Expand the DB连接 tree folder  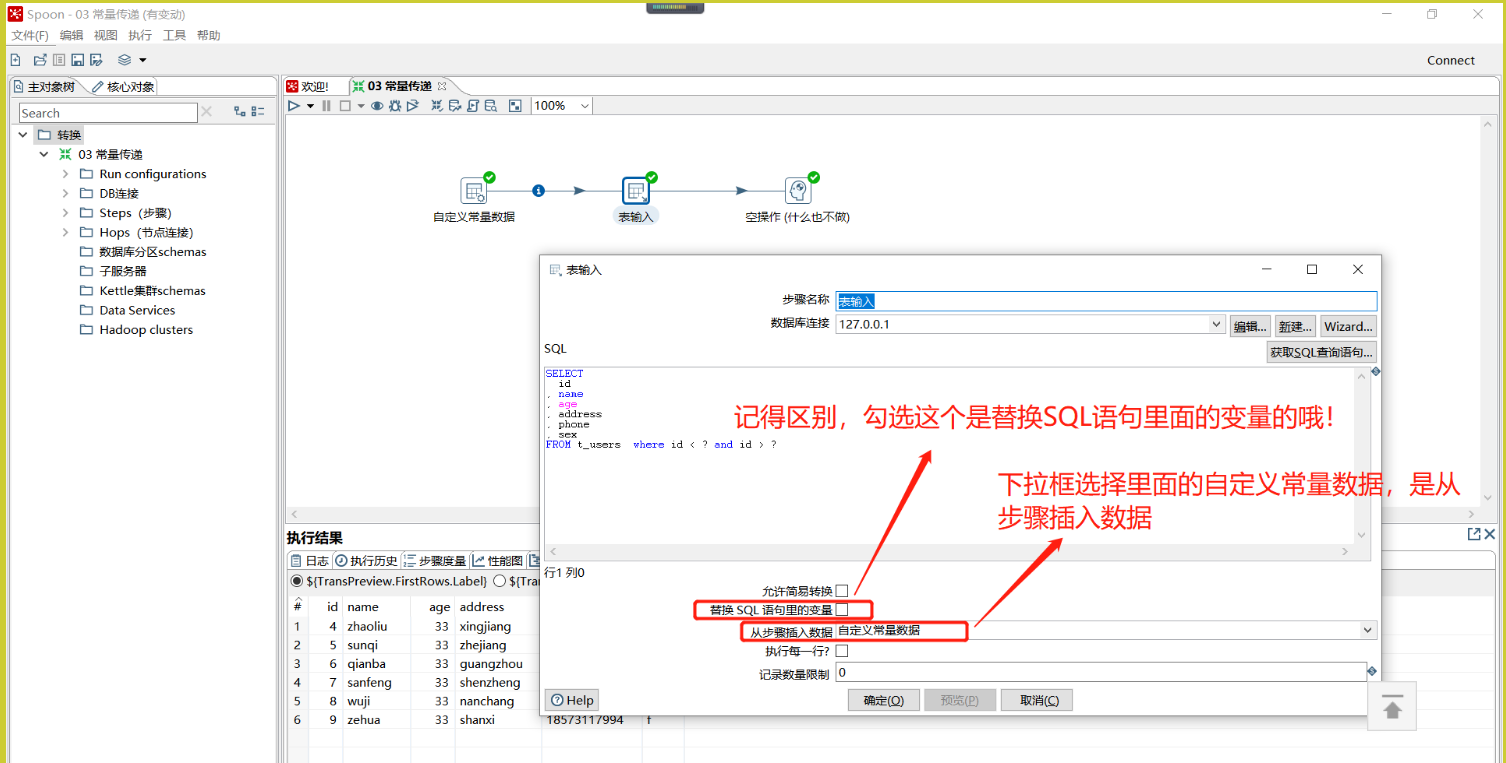[x=65, y=193]
